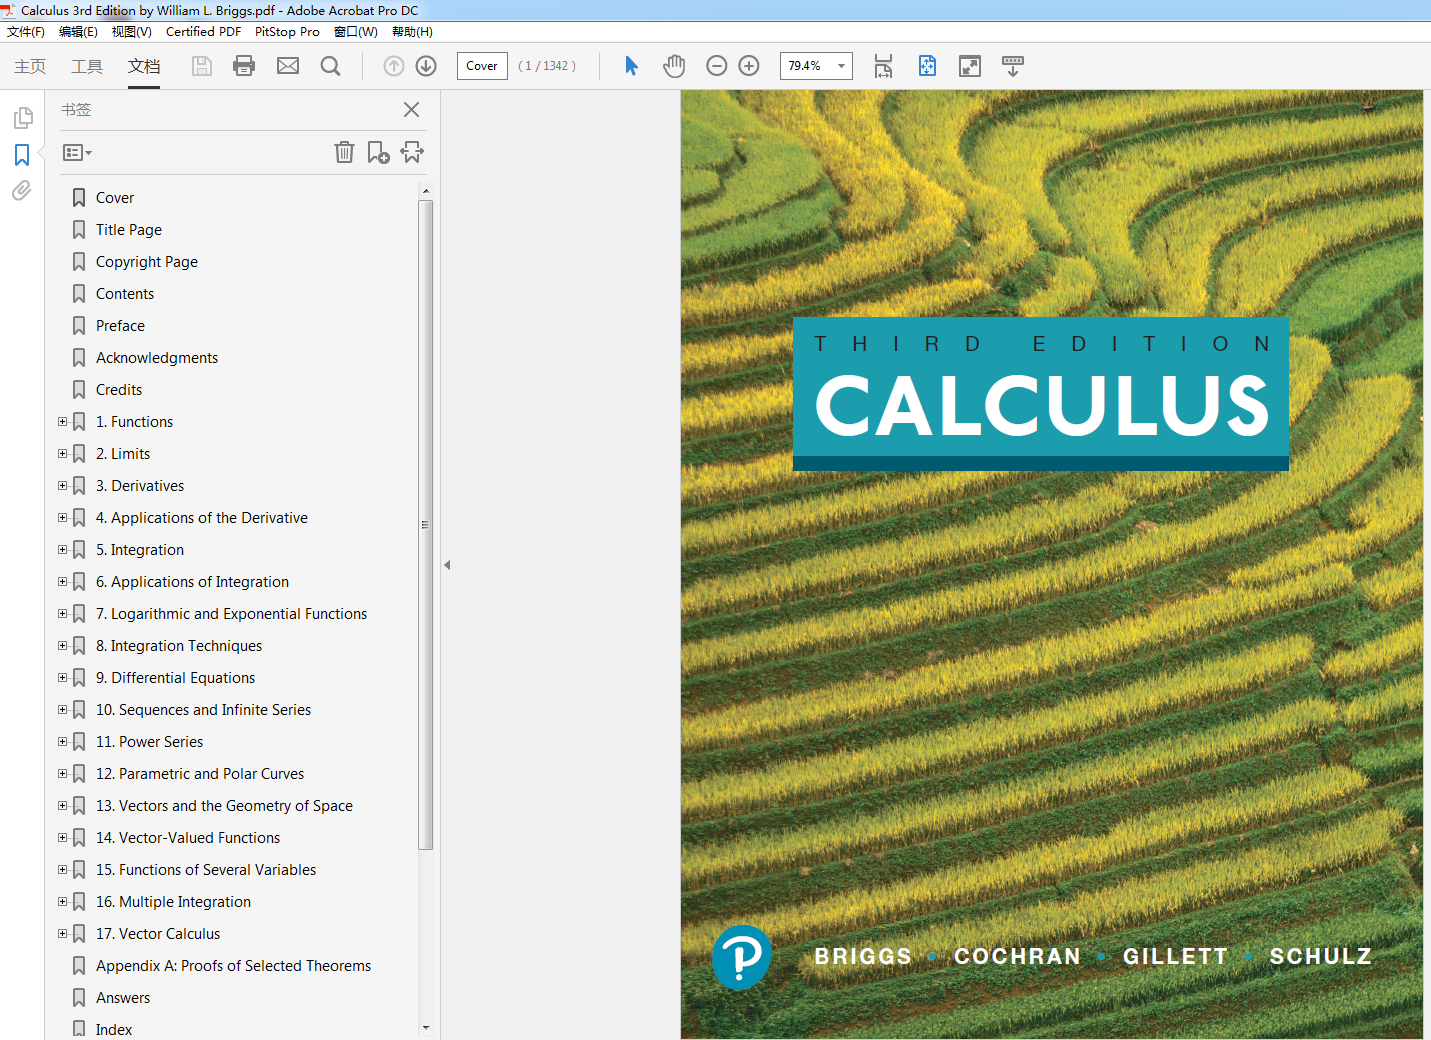Open the Page Thumbnails panel icon
Viewport: 1431px width, 1040px height.
22,118
